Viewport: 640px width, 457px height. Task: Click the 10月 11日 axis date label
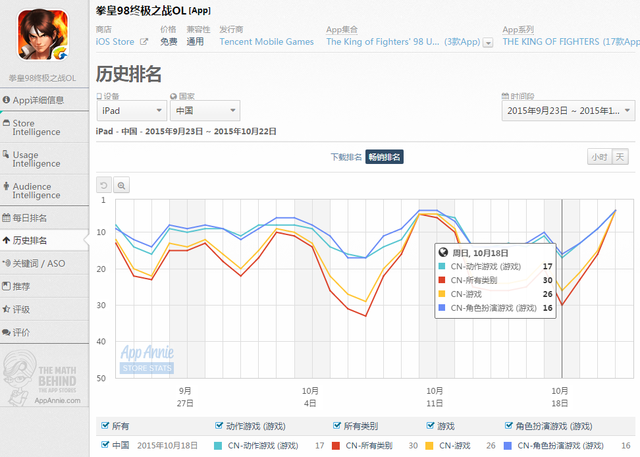[435, 397]
